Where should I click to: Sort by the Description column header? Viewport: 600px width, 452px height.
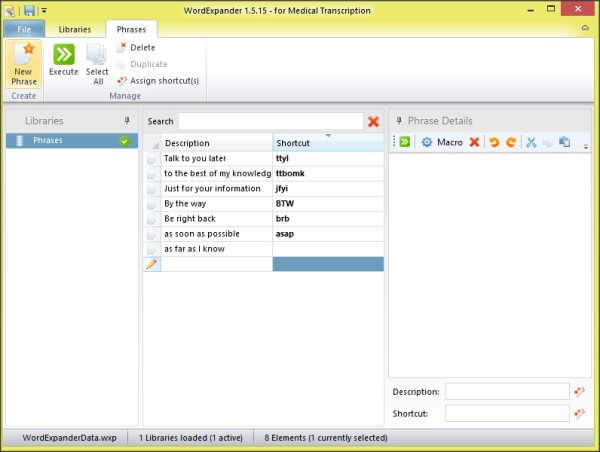[217, 143]
